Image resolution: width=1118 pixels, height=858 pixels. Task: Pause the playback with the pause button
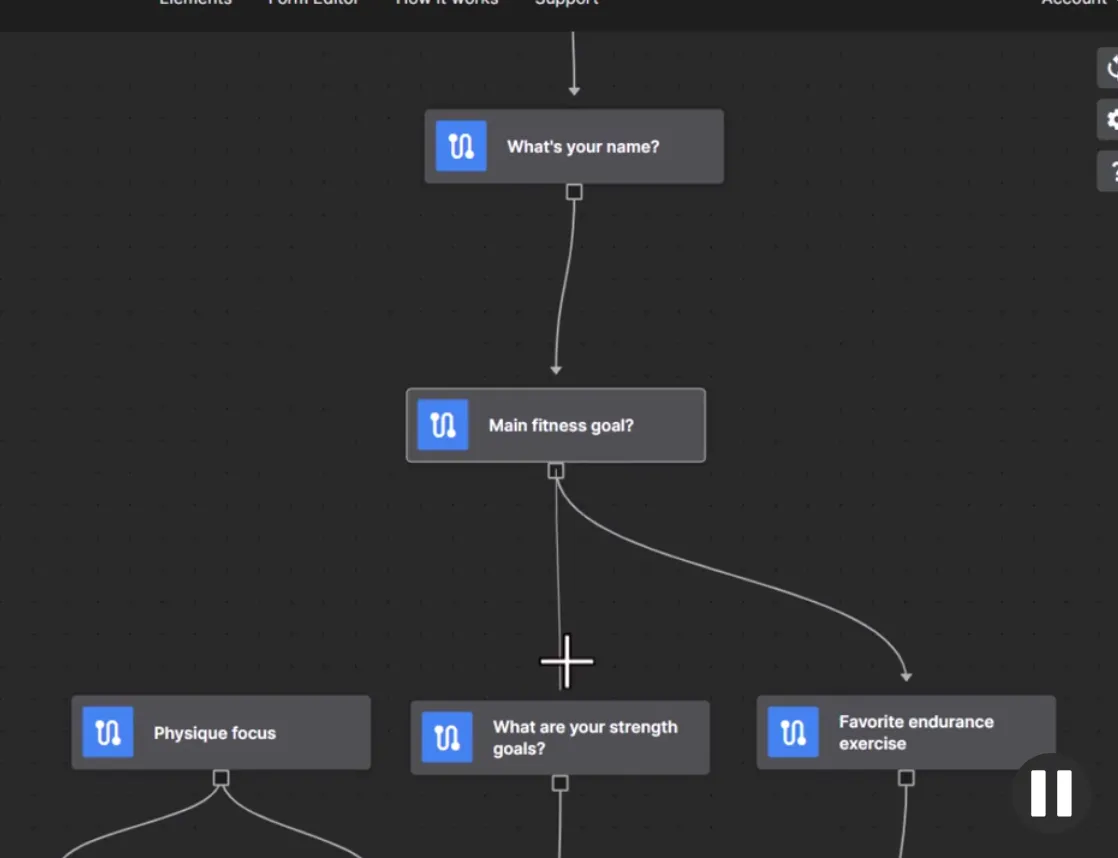pyautogui.click(x=1050, y=795)
